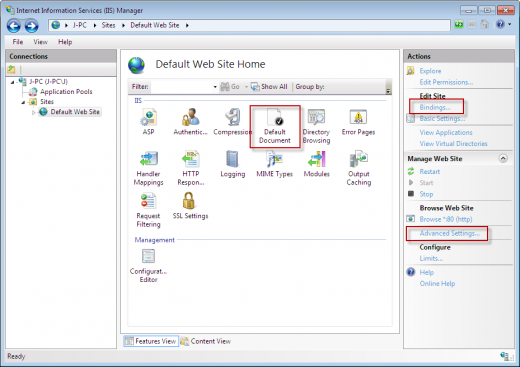
Task: Open the ASP feature icon
Action: (x=148, y=122)
